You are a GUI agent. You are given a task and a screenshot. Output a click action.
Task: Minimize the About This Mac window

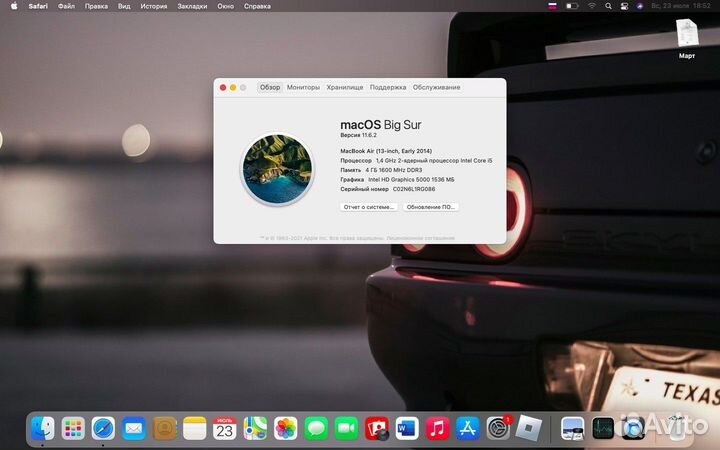233,87
